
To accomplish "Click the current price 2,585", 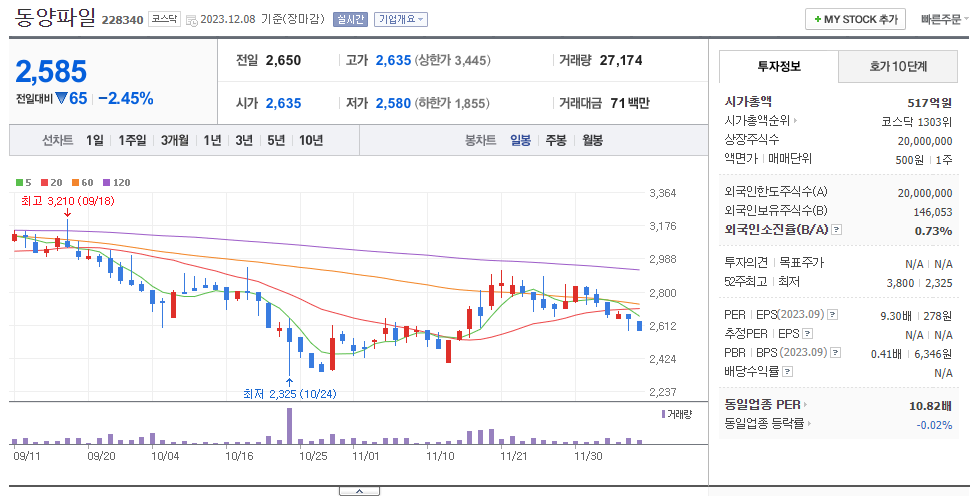I will pyautogui.click(x=51, y=71).
